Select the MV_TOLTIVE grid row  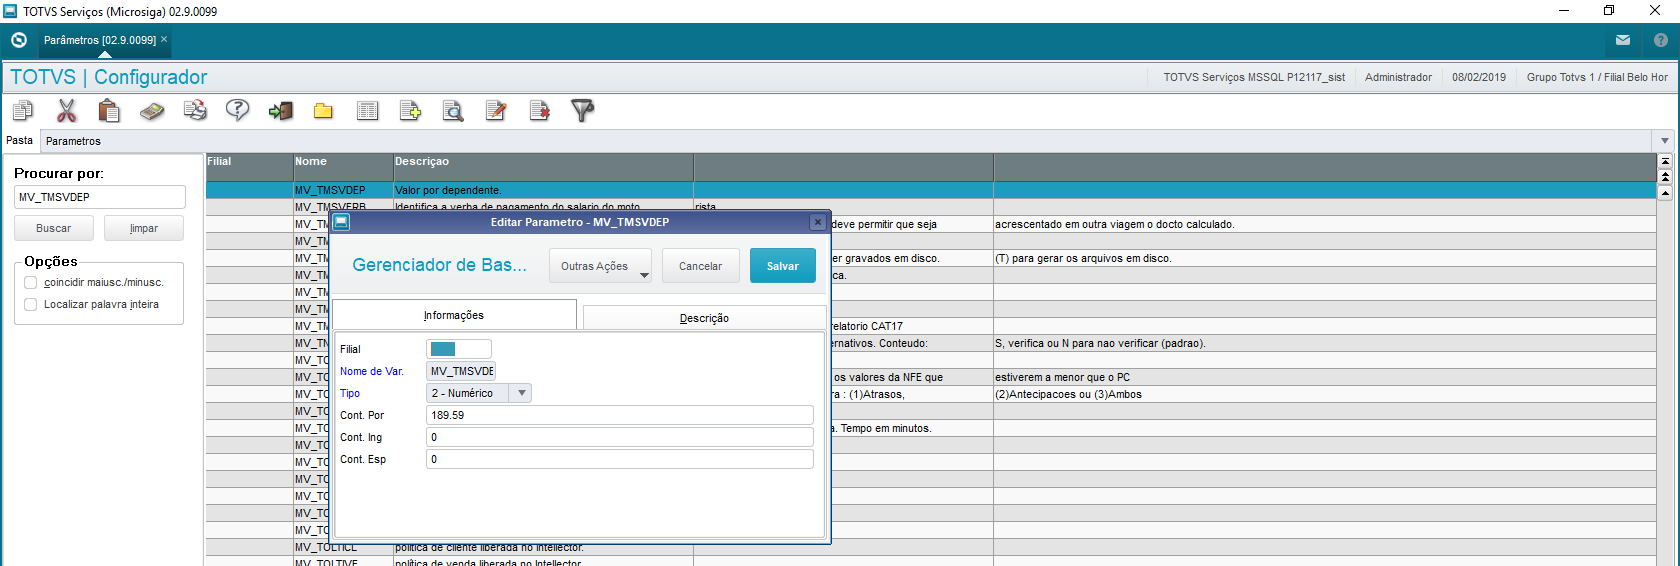[930, 563]
